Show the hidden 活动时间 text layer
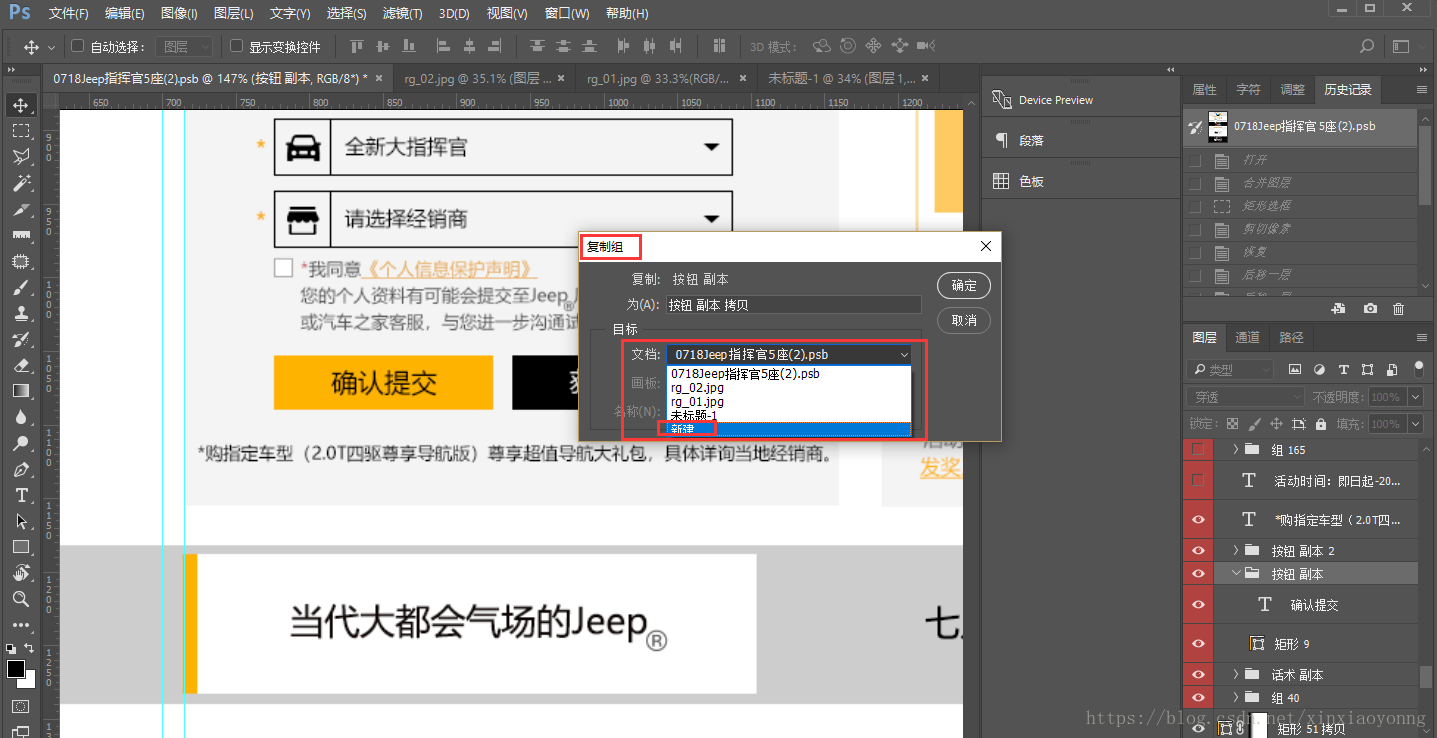 1198,481
